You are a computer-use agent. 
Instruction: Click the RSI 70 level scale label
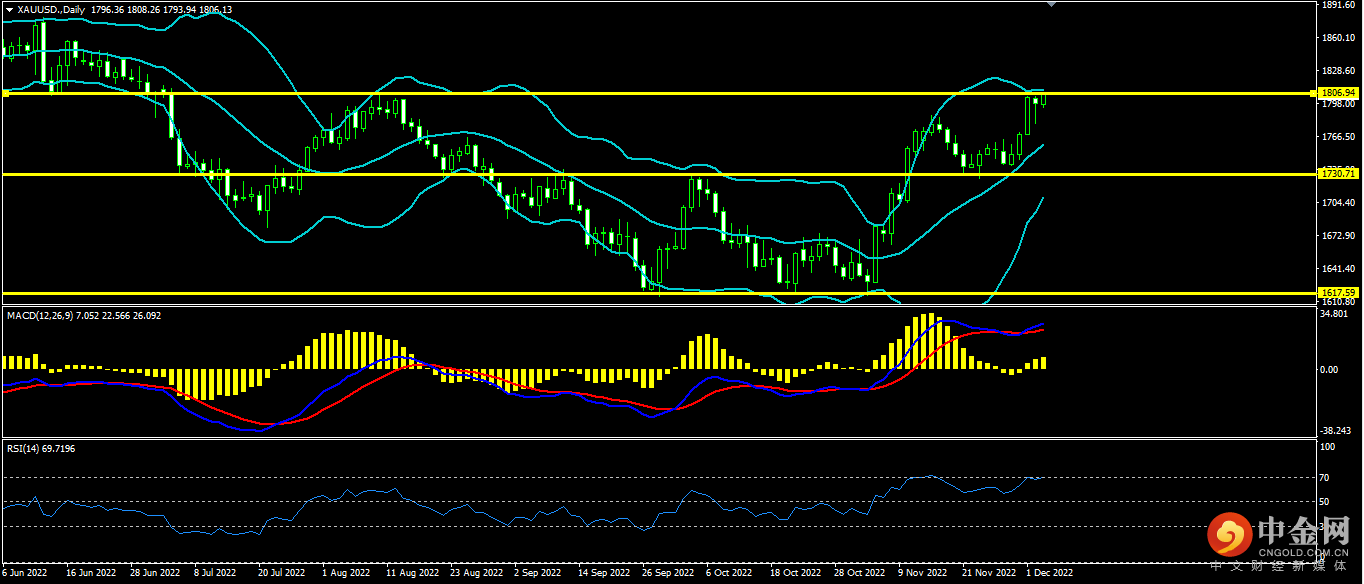click(x=1325, y=478)
